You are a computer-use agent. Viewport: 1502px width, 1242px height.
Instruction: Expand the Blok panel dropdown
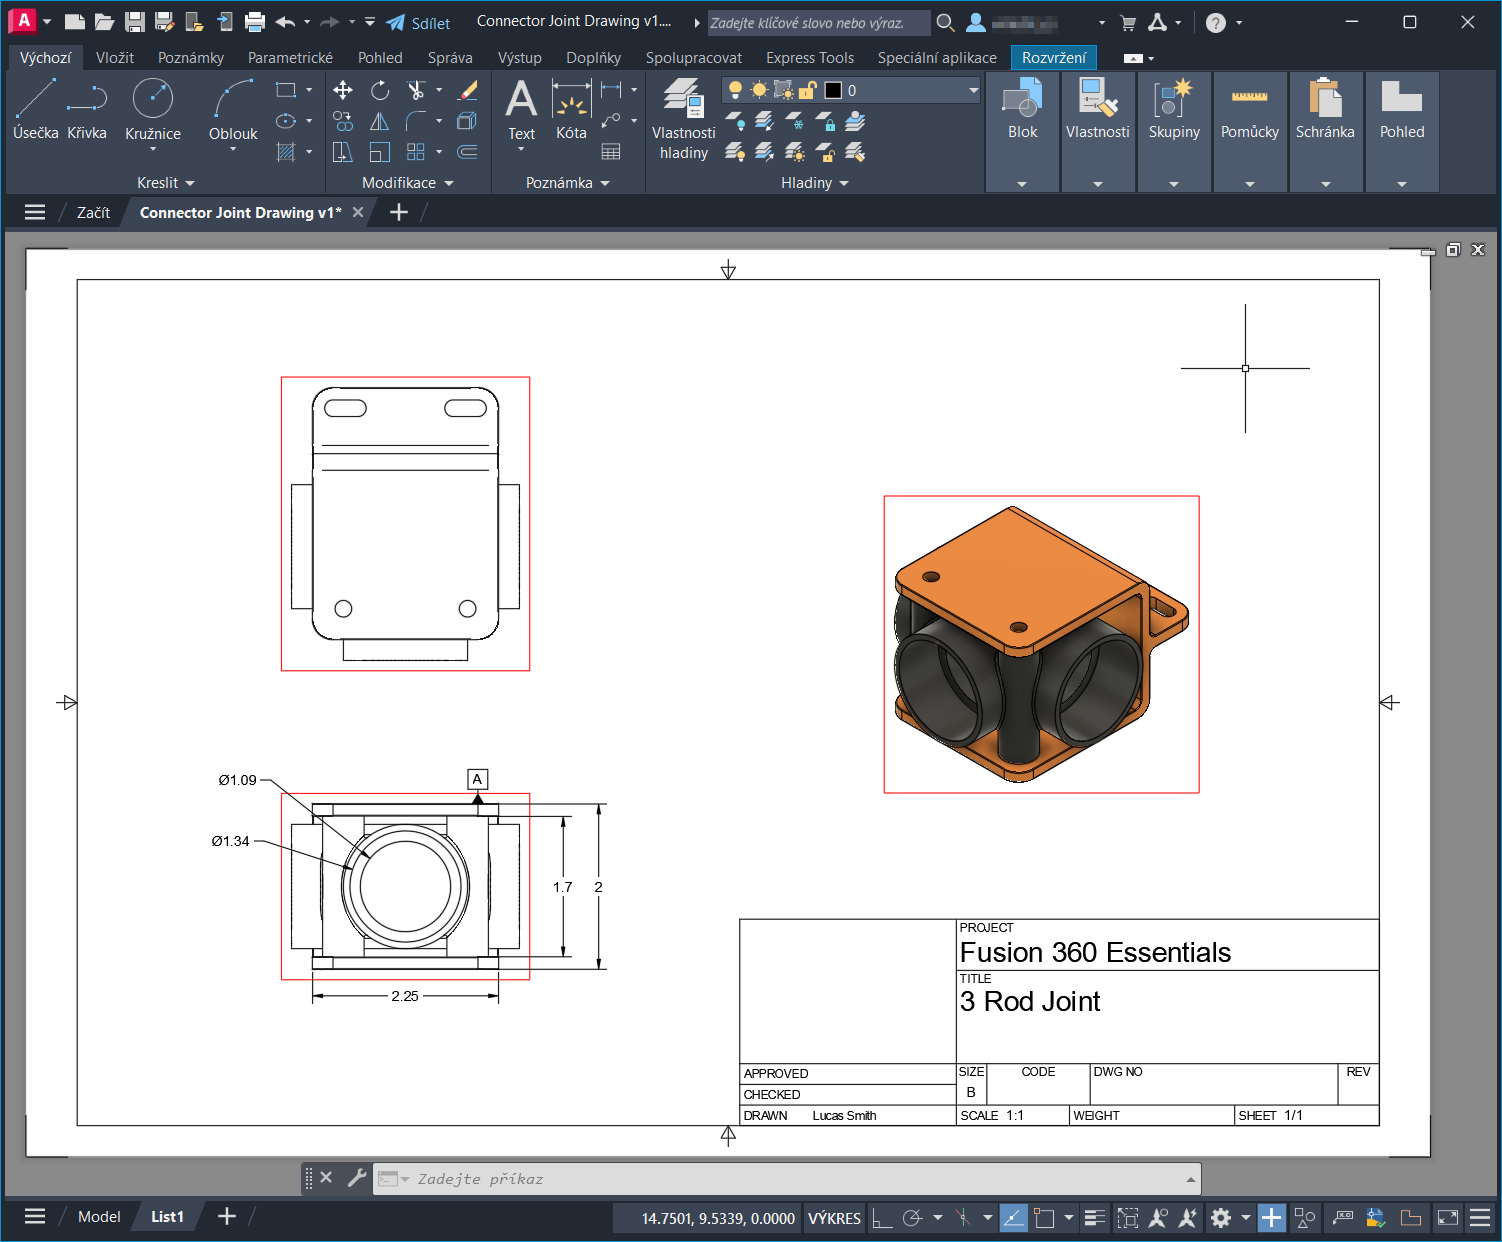1022,184
